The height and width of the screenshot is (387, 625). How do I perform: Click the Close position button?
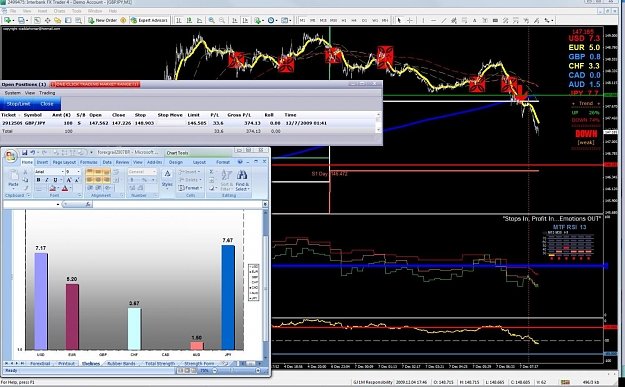coord(47,104)
